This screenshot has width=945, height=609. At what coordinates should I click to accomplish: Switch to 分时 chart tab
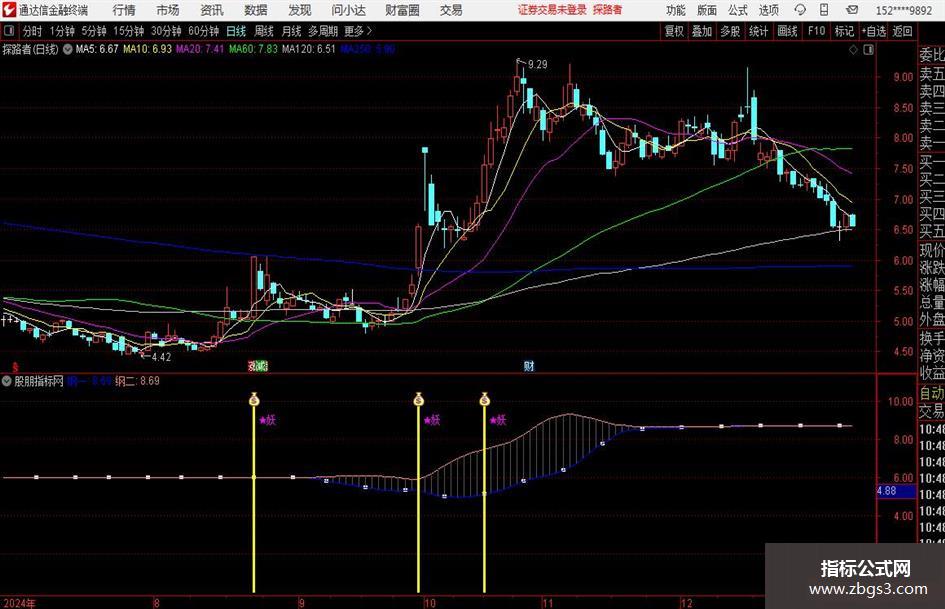[x=33, y=31]
